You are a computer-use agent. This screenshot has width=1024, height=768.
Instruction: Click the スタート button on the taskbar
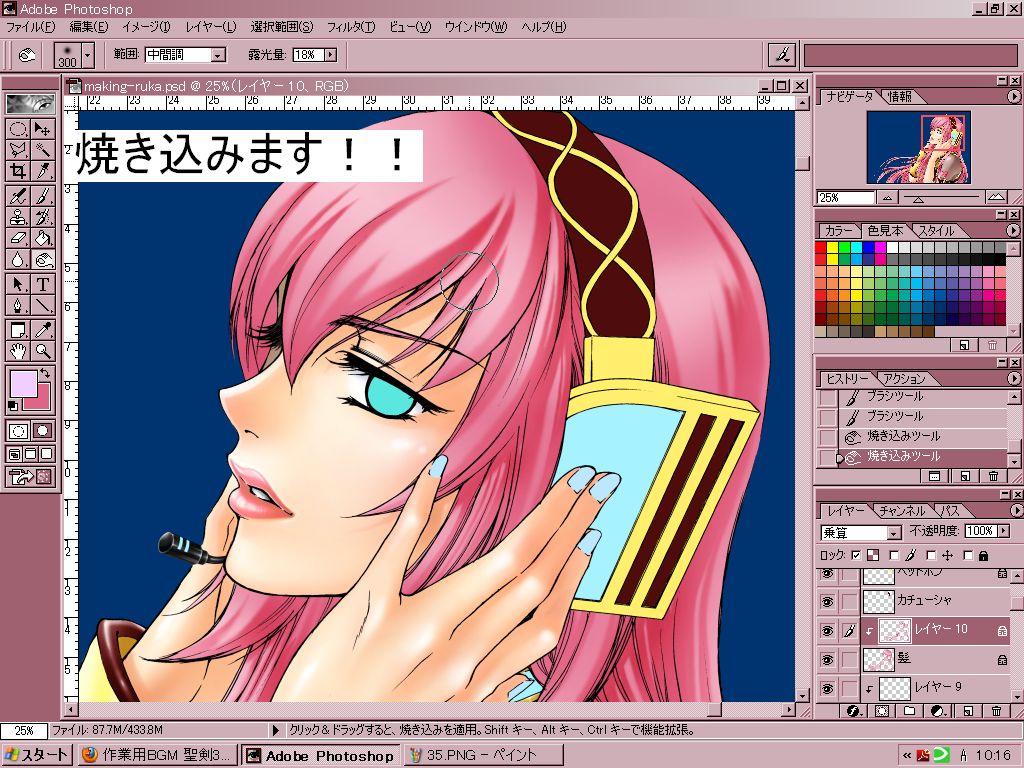point(37,755)
